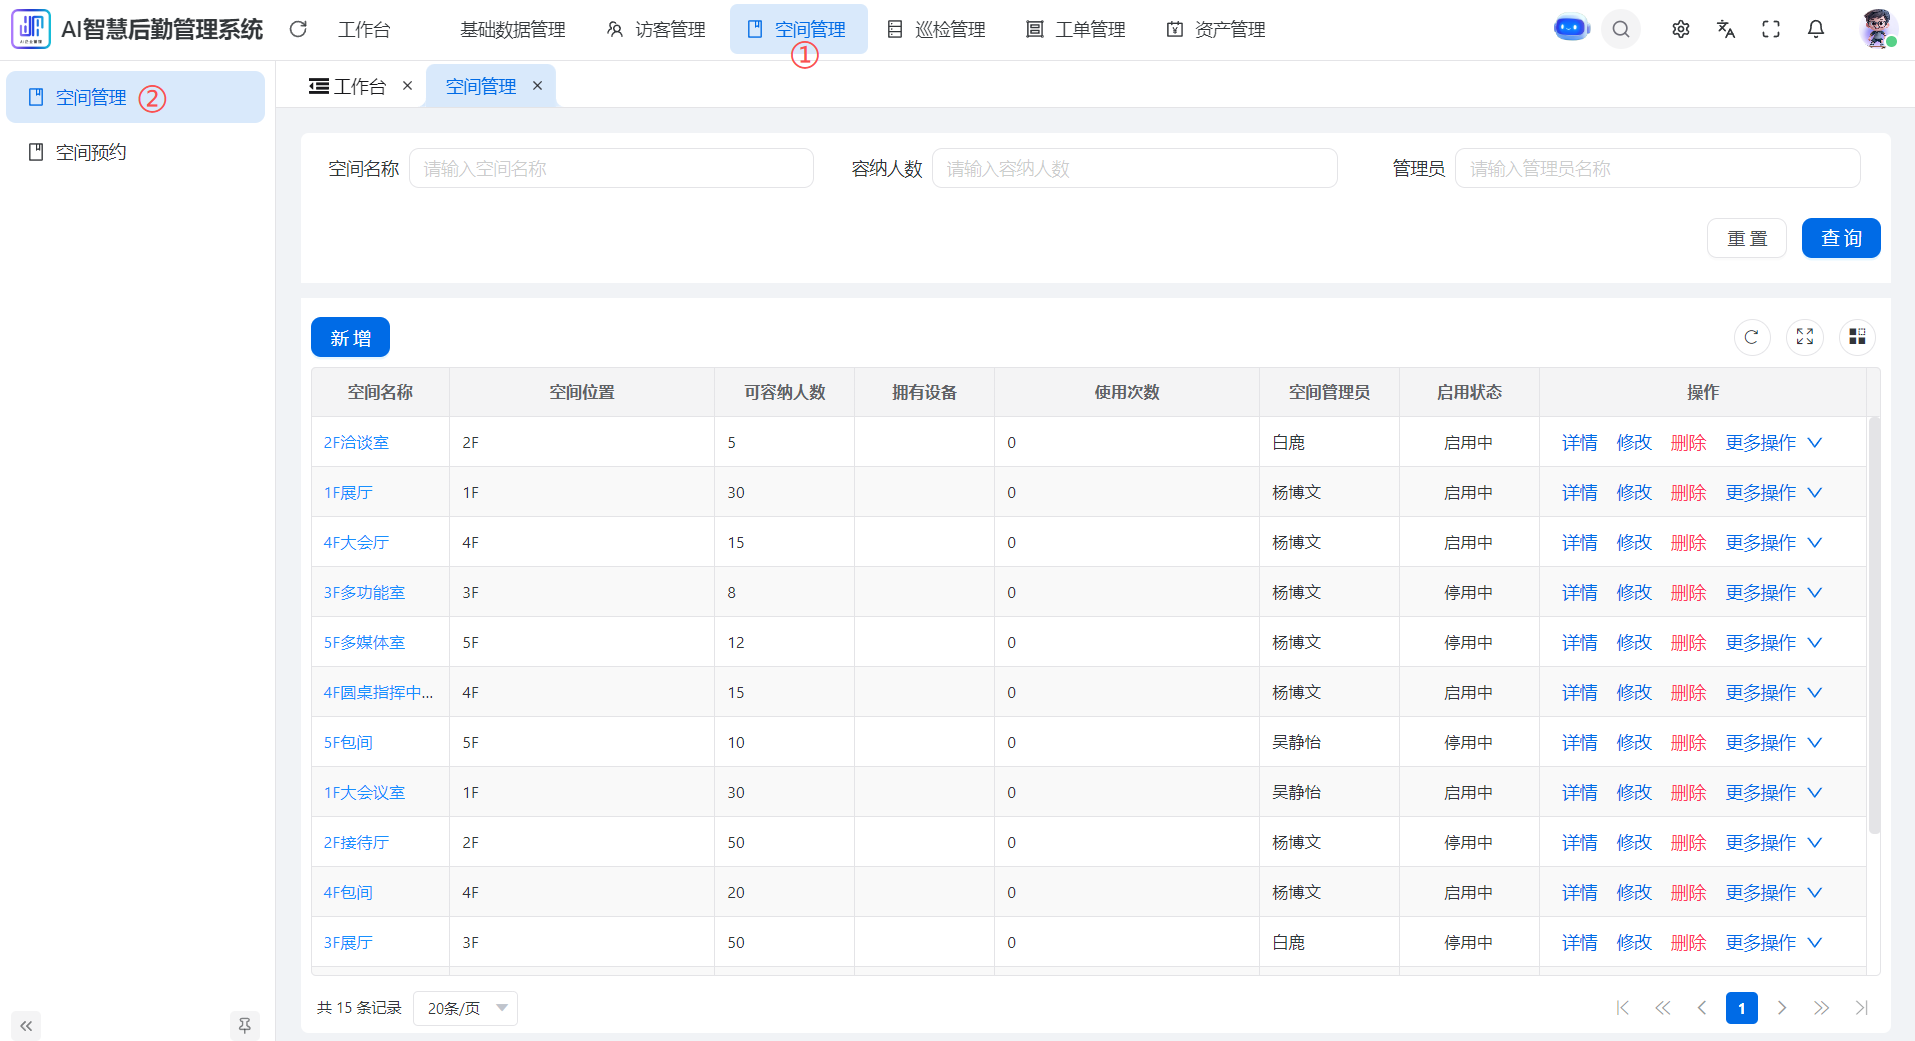Refresh the table with circular arrow icon
Viewport: 1915px width, 1041px height.
point(1751,337)
